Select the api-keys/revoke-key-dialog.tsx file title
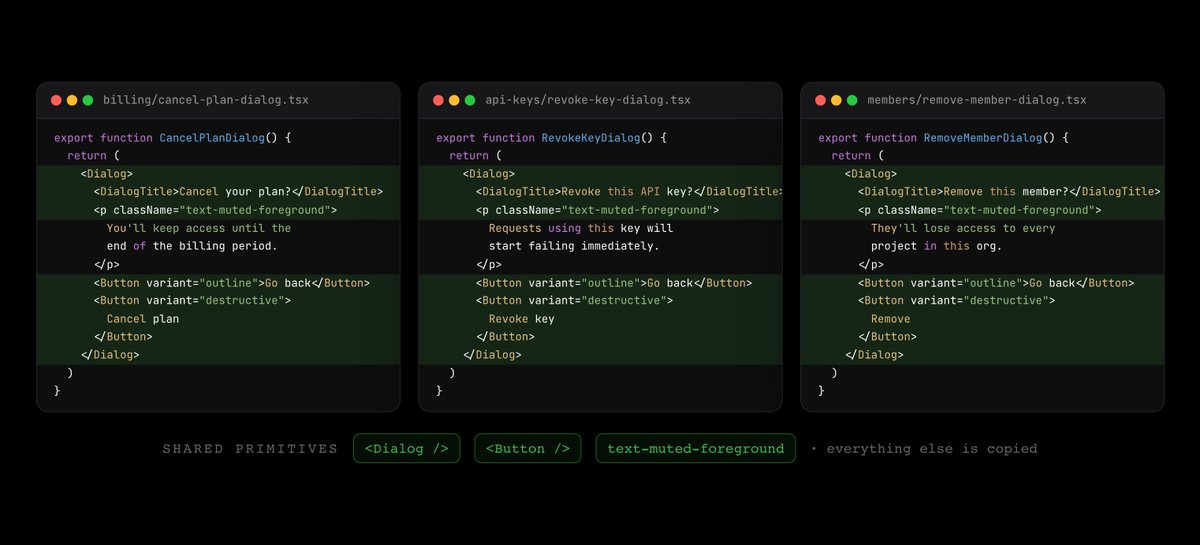The height and width of the screenshot is (545, 1200). [x=588, y=100]
